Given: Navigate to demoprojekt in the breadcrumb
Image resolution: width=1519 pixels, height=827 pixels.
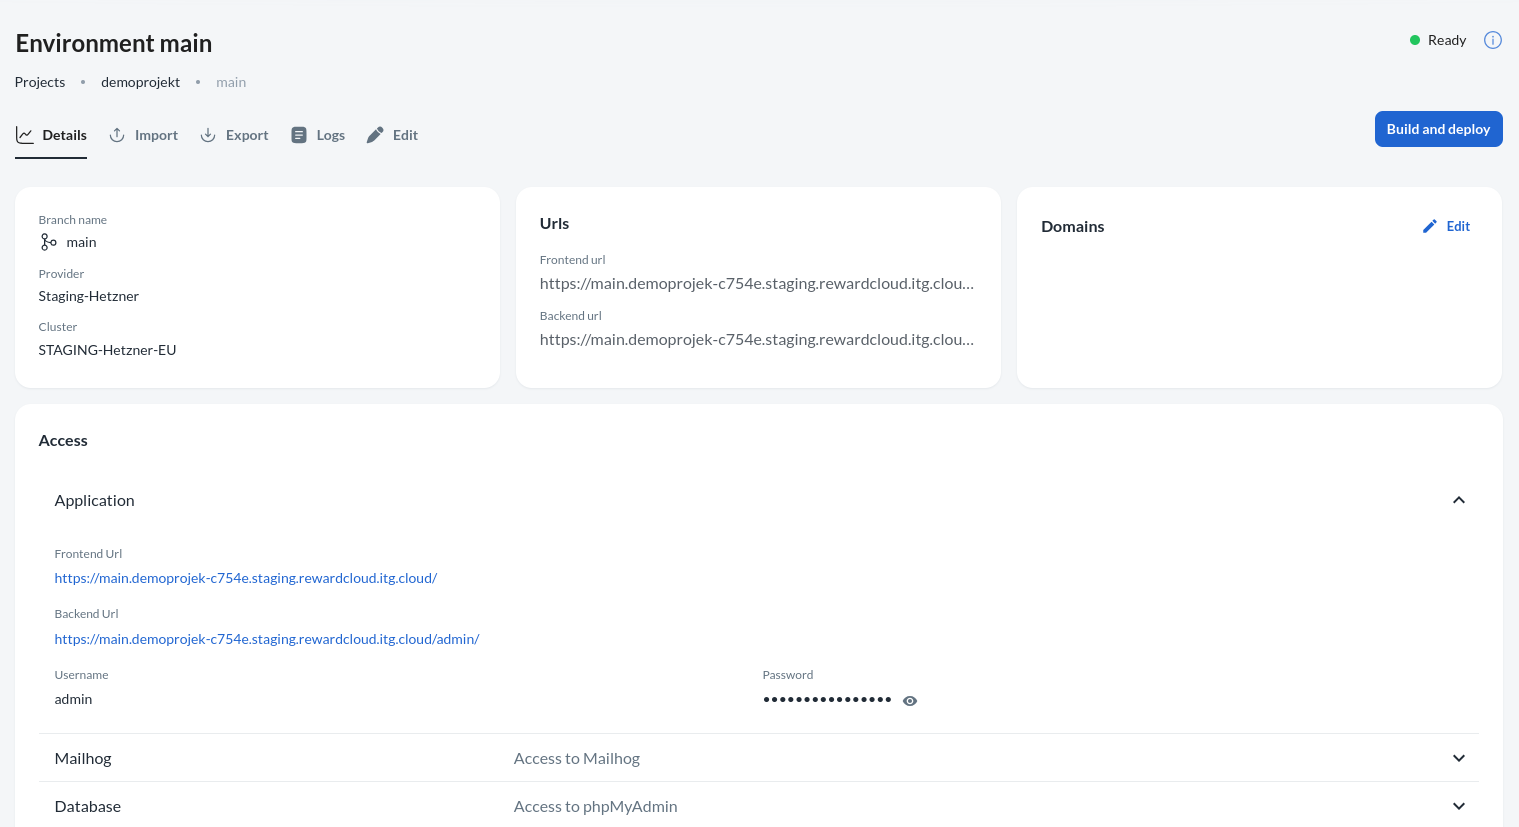Looking at the screenshot, I should point(140,82).
